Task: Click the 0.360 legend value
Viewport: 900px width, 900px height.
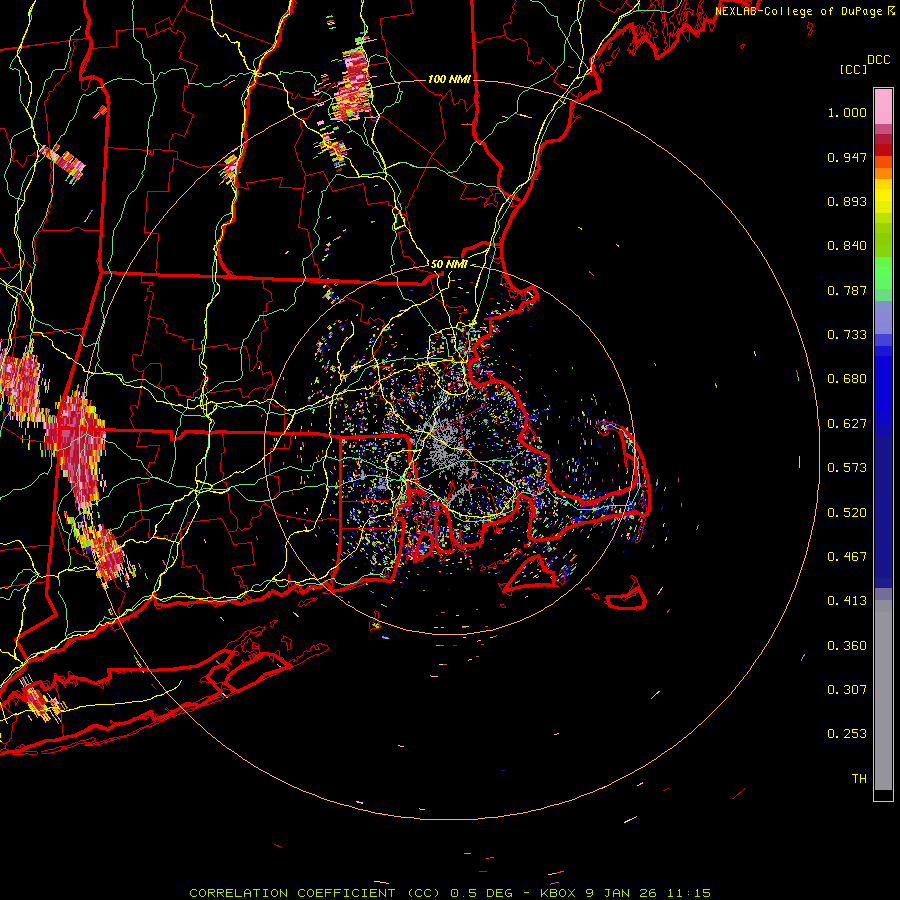Action: 847,646
